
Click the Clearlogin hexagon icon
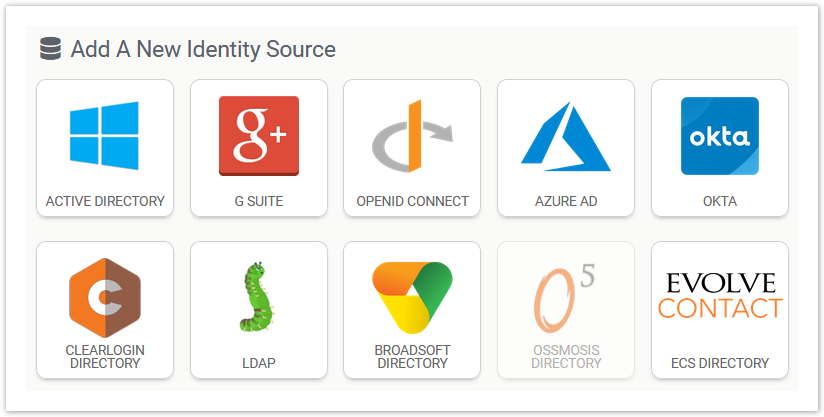pos(104,298)
